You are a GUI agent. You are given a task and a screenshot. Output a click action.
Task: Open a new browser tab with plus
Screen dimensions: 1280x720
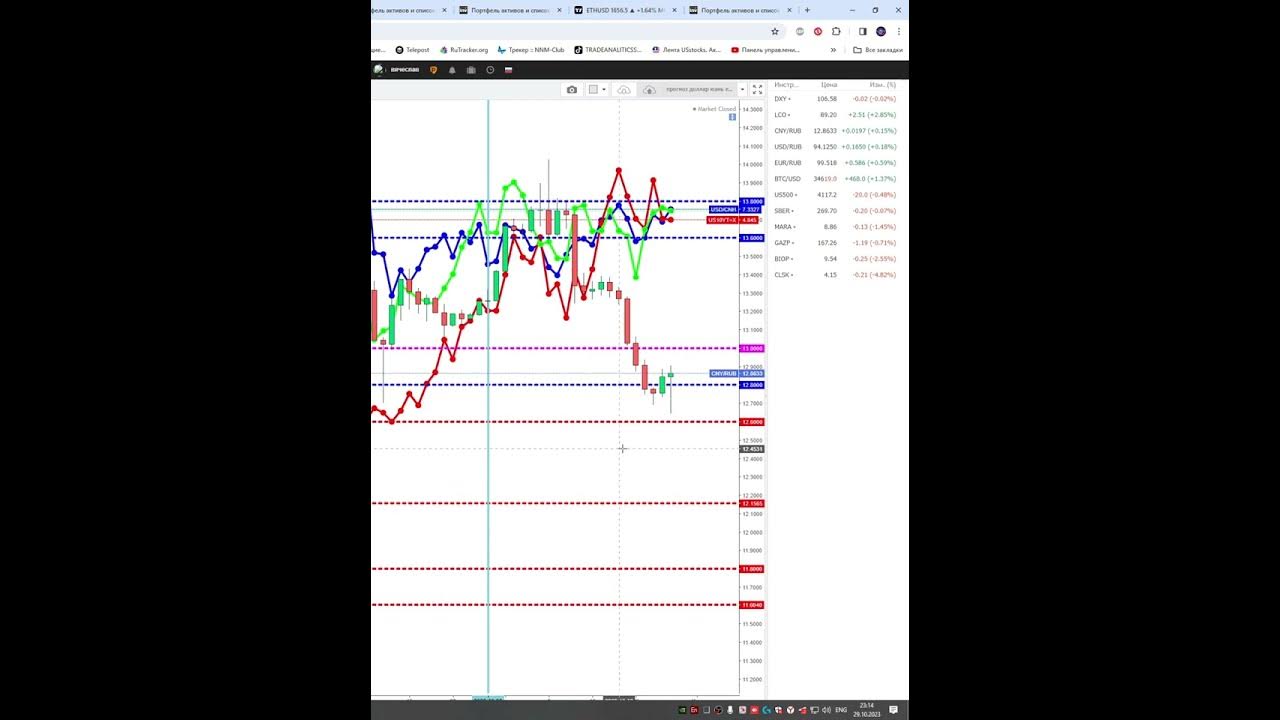807,10
